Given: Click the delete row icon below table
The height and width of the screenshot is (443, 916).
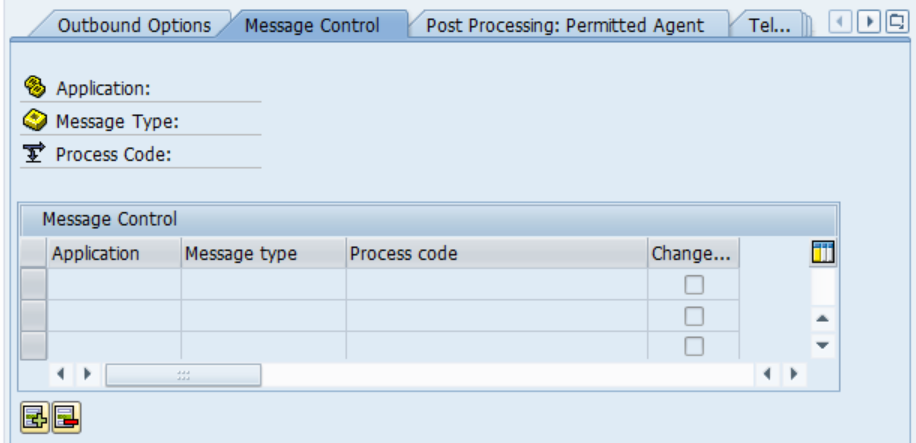Looking at the screenshot, I should [67, 417].
